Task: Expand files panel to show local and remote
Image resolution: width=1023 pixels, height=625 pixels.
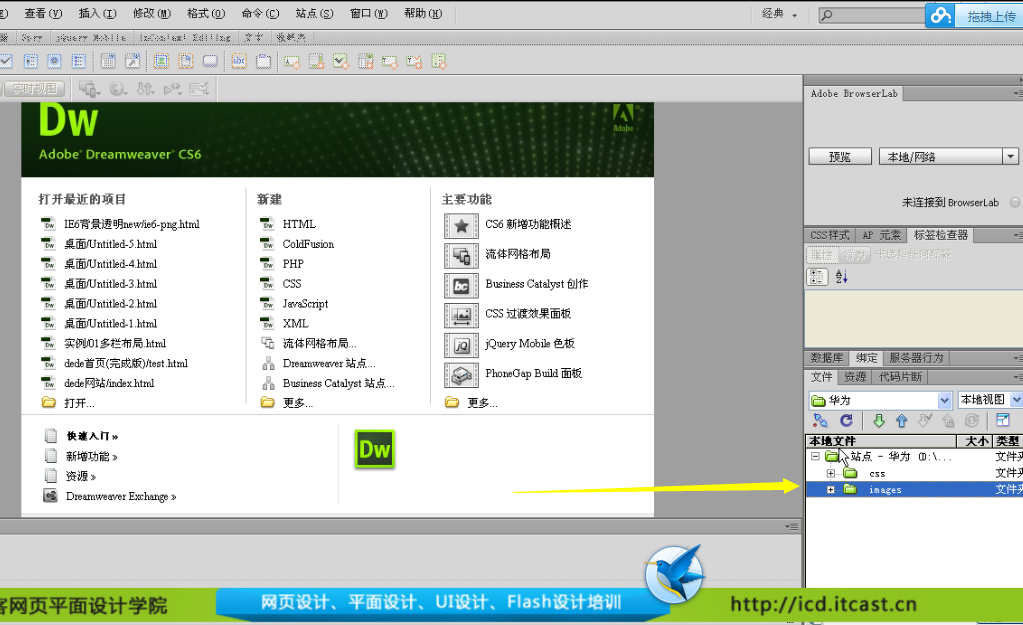Action: 1003,420
